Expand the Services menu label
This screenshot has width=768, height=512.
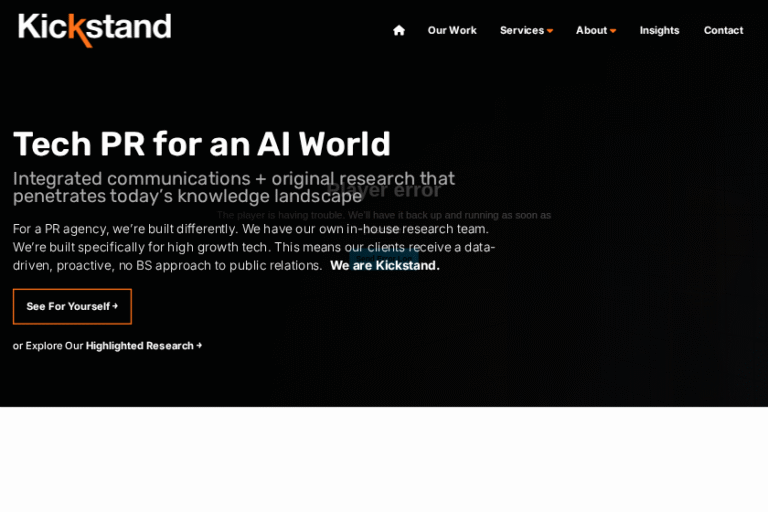coord(521,30)
